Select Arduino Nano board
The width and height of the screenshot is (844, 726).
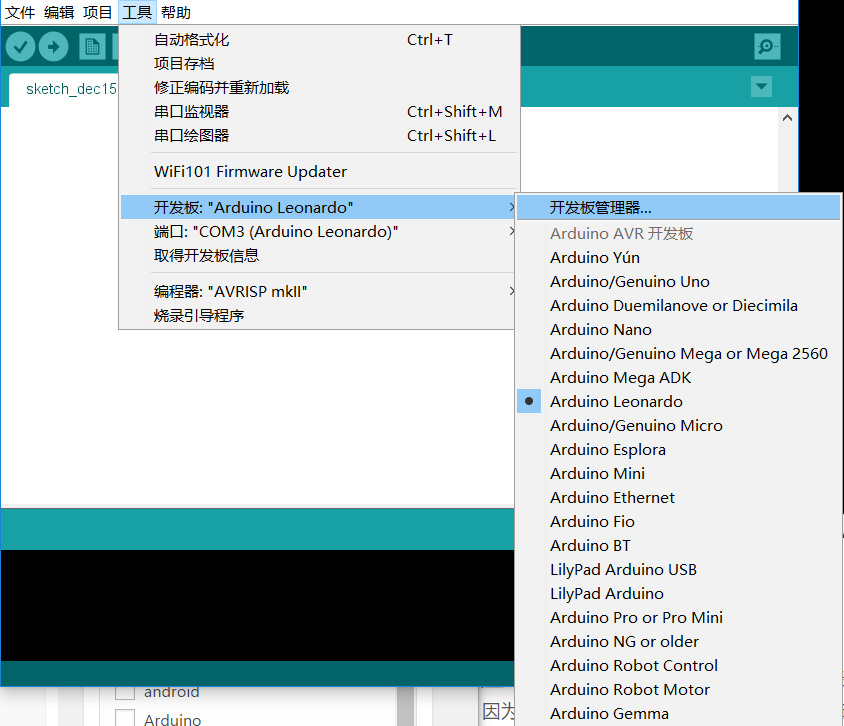coord(678,329)
